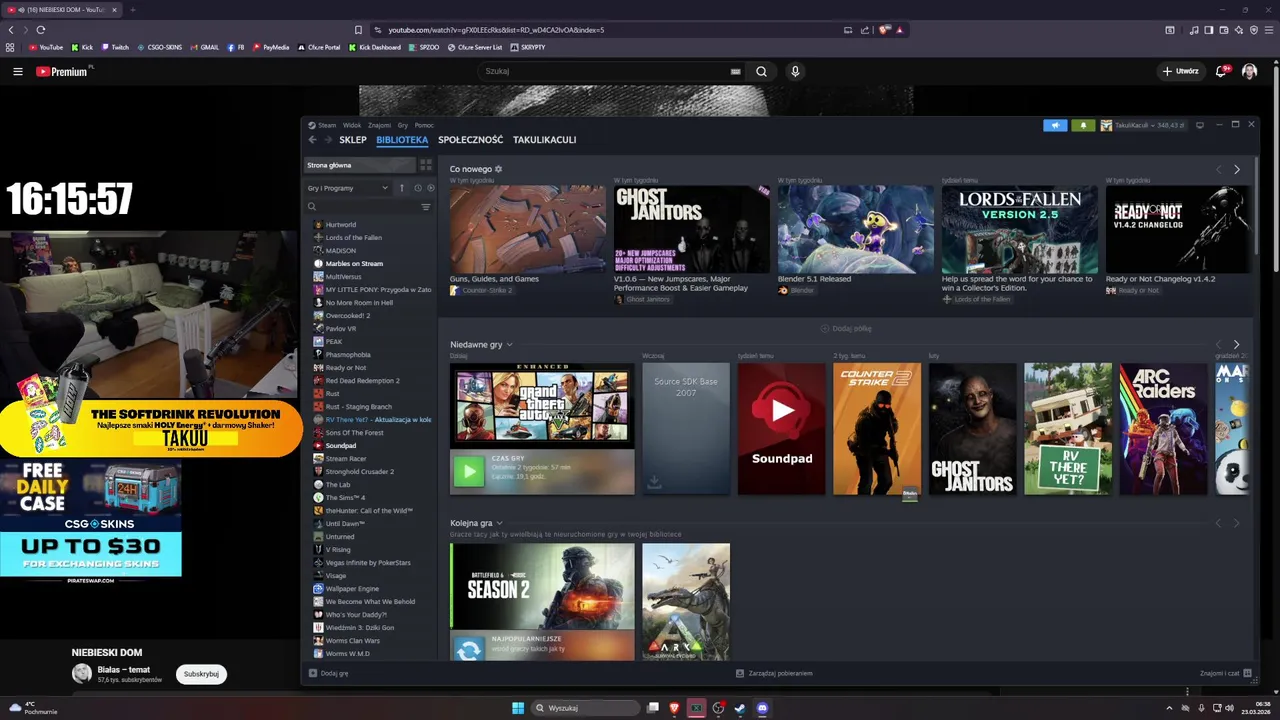Open browser music player icon

click(x=1194, y=30)
